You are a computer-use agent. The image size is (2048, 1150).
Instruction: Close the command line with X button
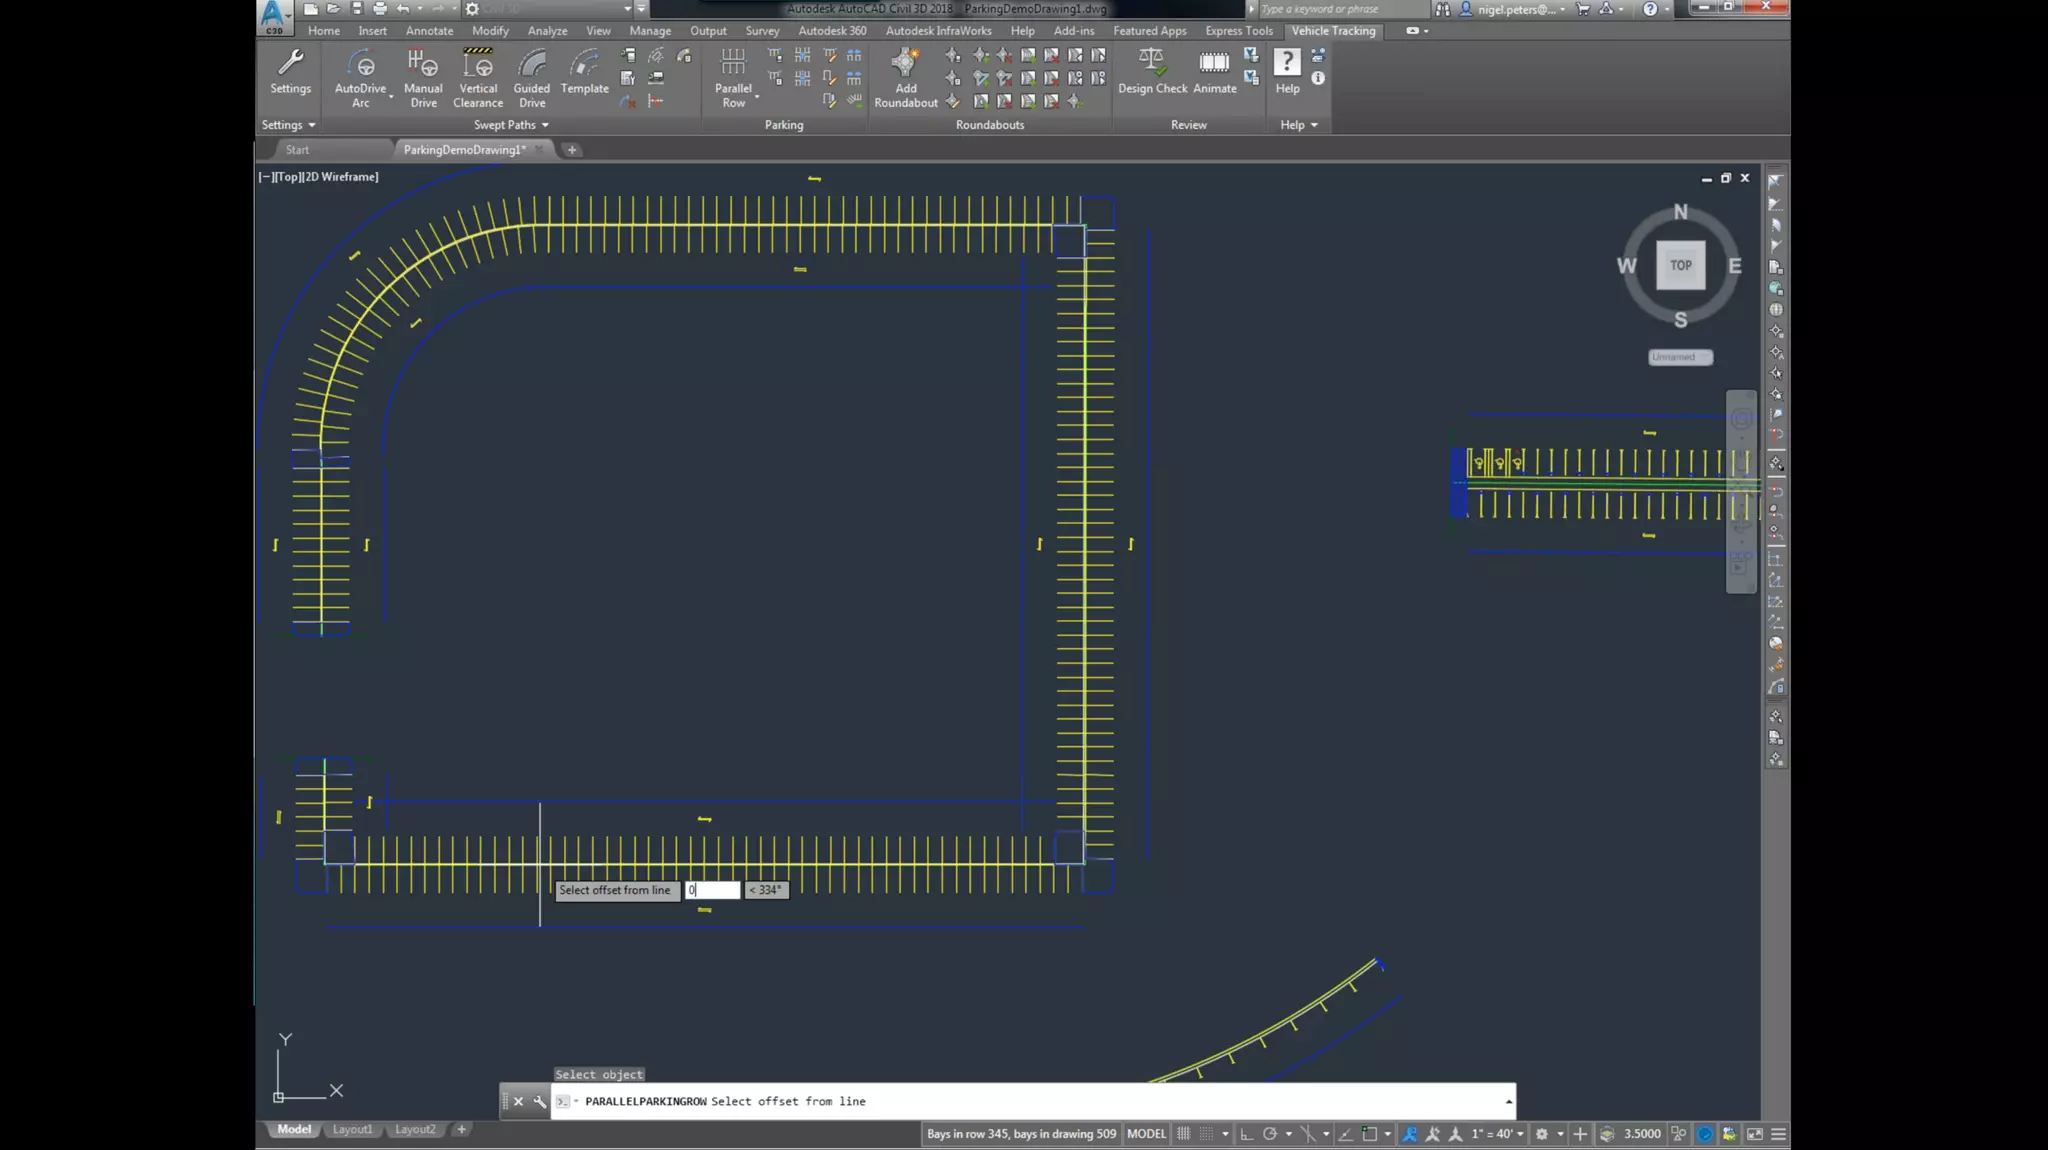pos(518,1101)
